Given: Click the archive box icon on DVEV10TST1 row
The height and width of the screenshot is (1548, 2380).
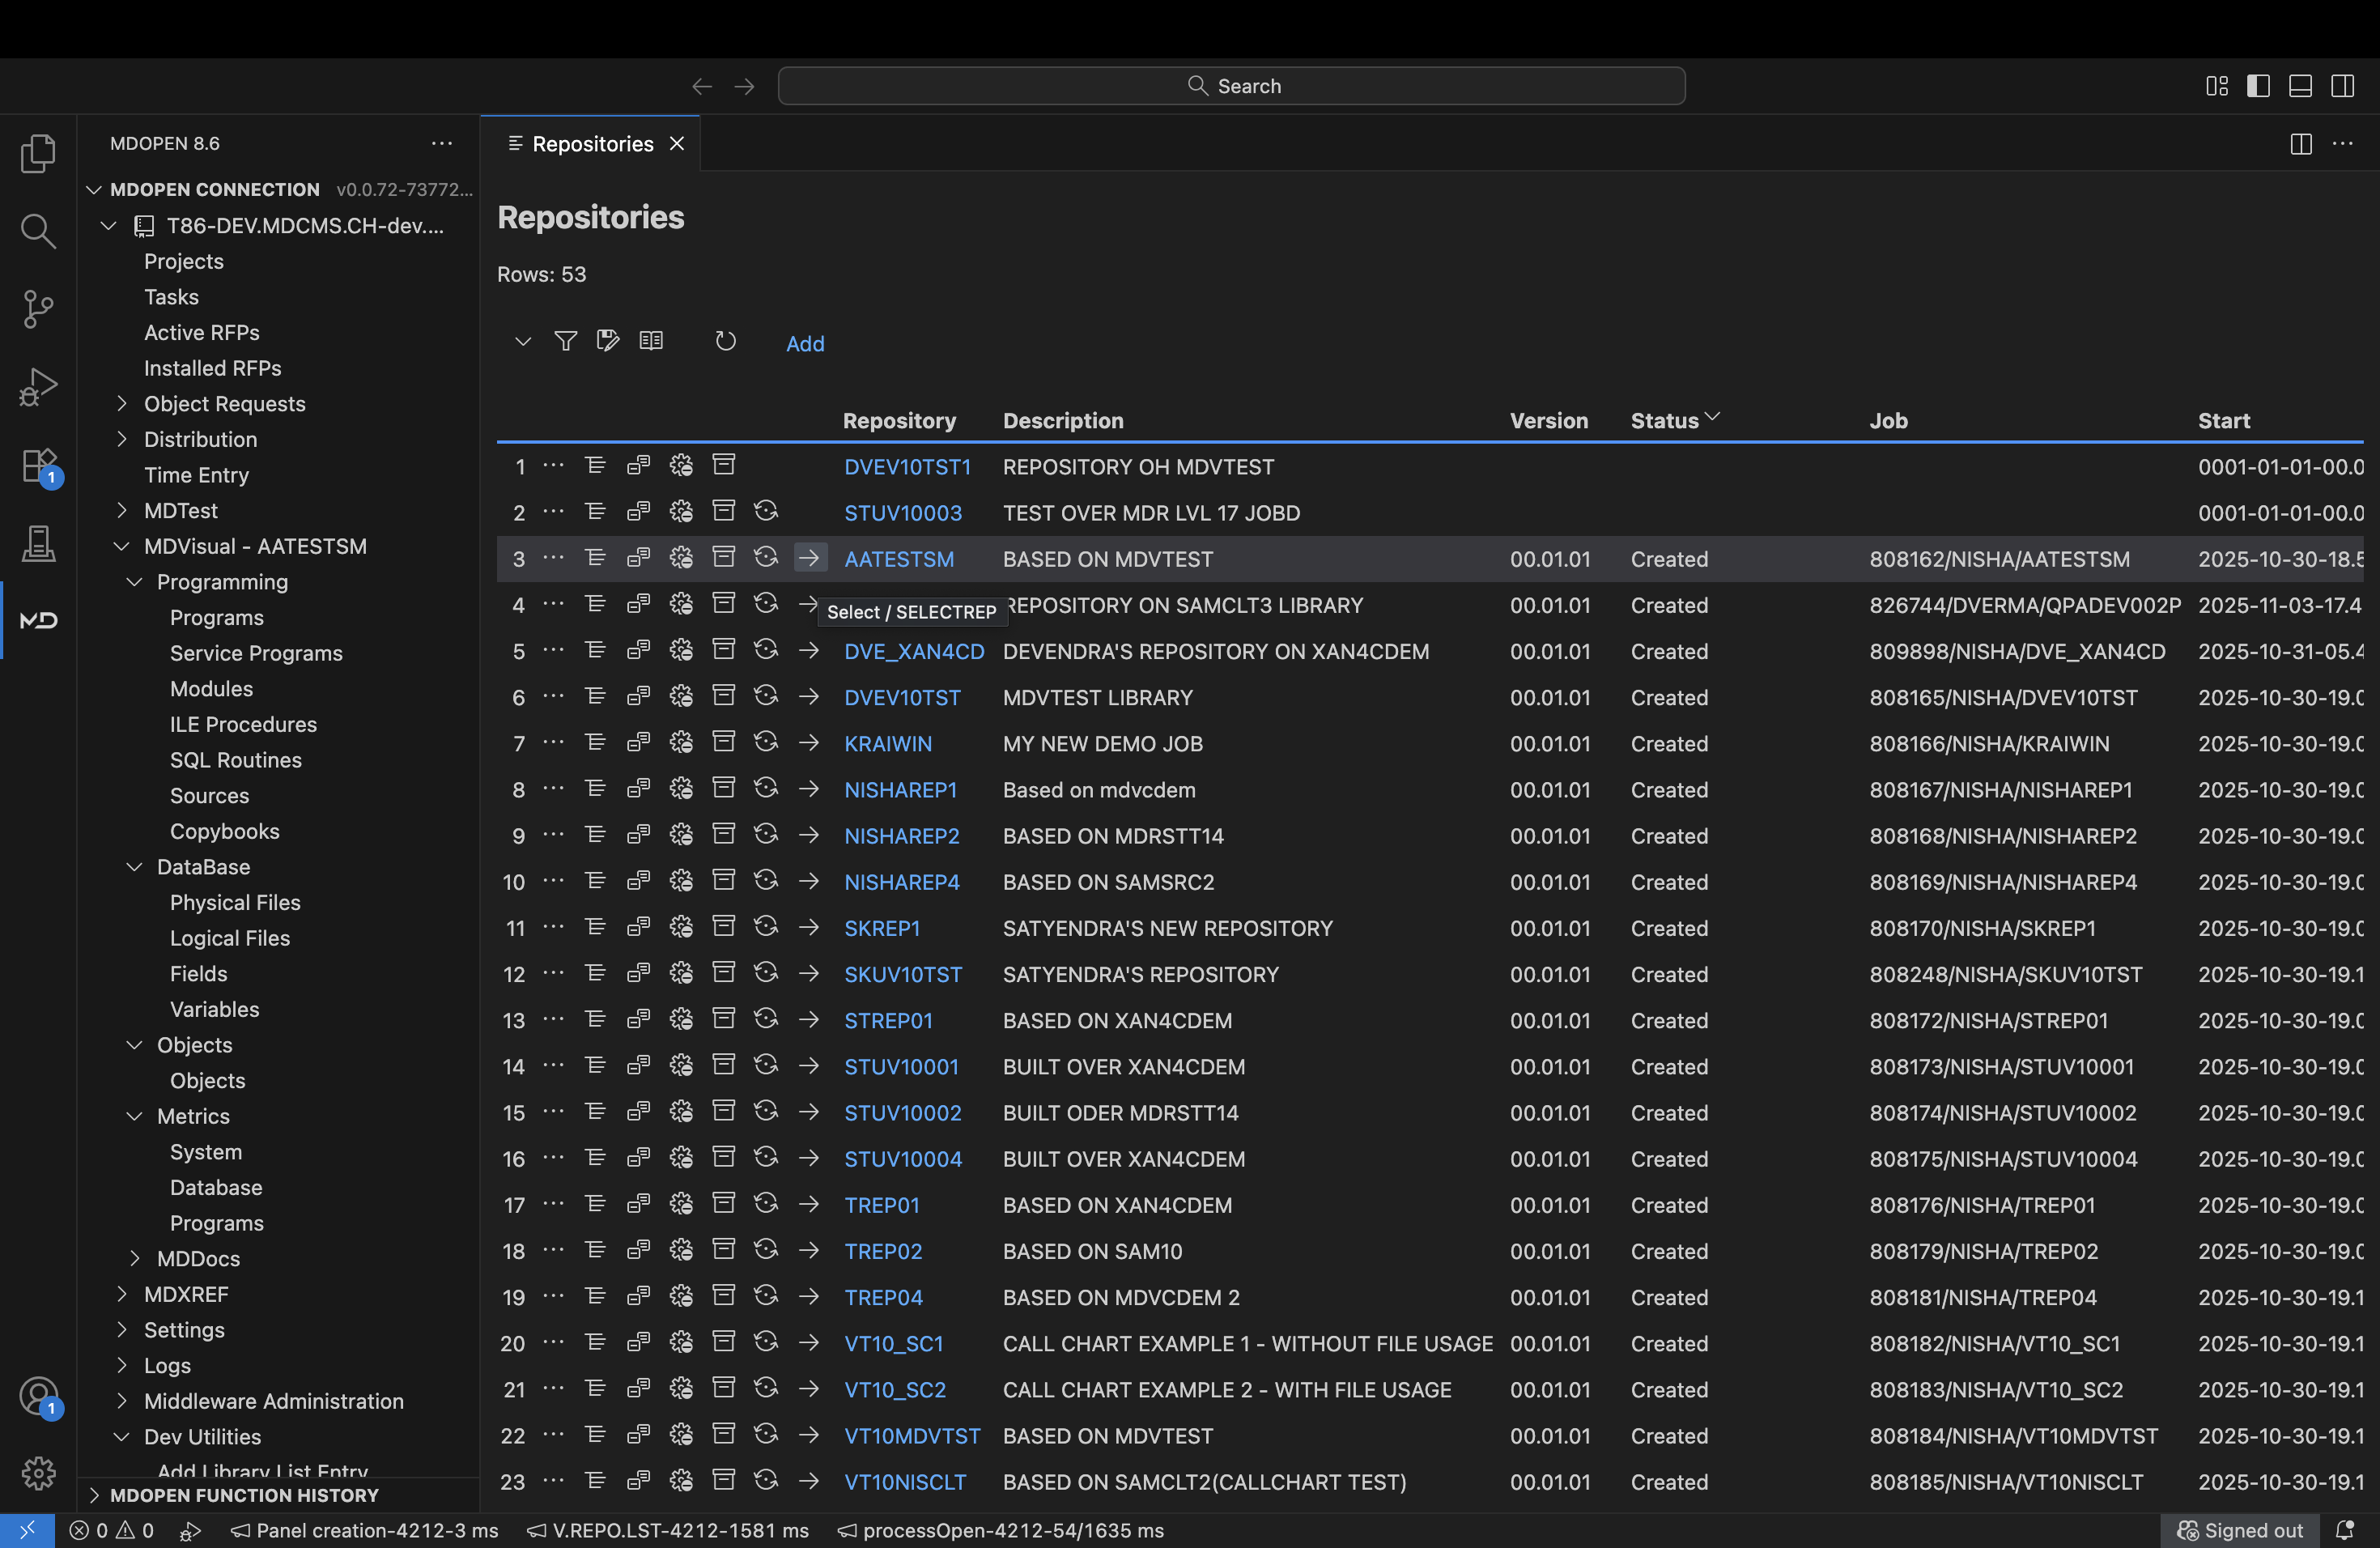Looking at the screenshot, I should [723, 465].
